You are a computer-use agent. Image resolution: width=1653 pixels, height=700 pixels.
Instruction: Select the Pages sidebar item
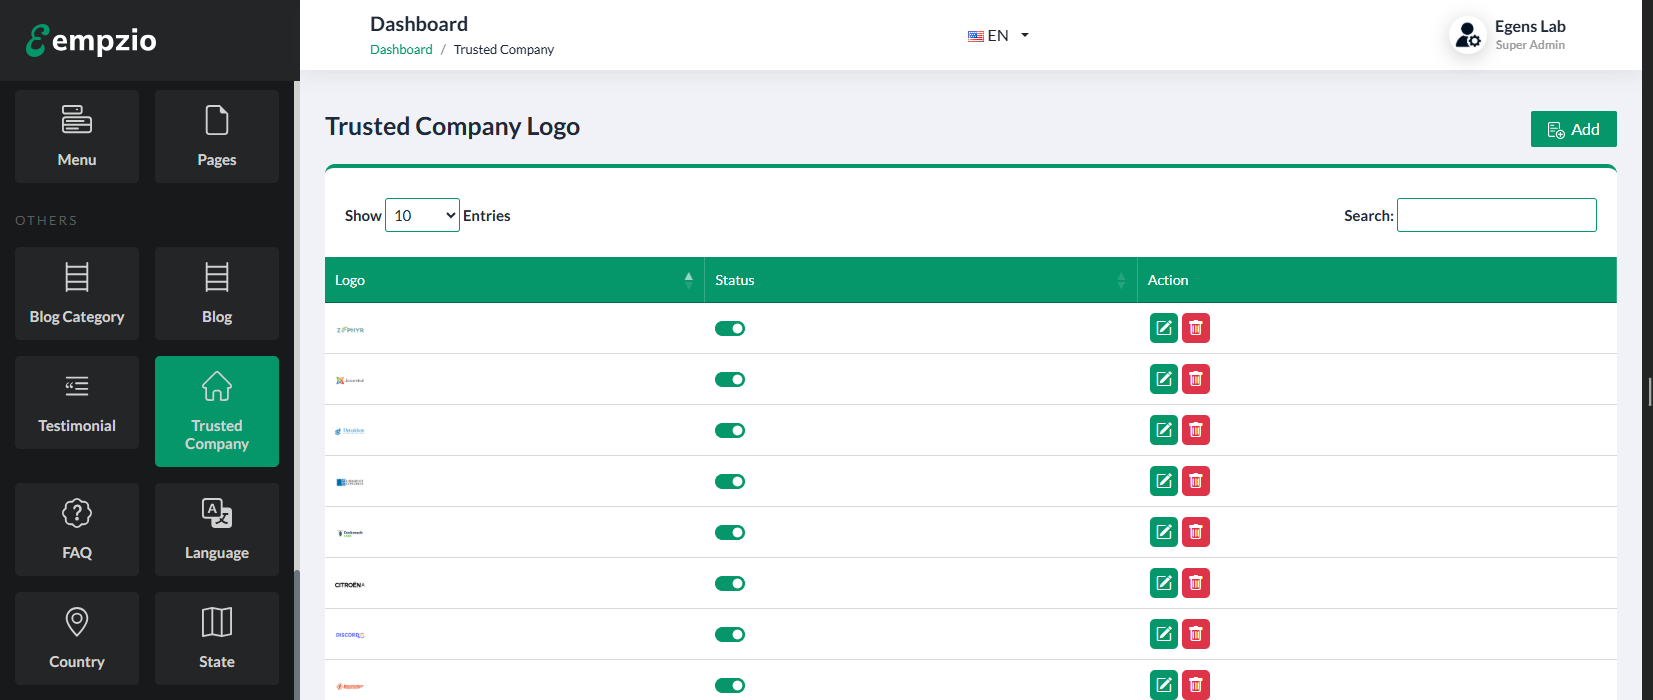pyautogui.click(x=217, y=136)
